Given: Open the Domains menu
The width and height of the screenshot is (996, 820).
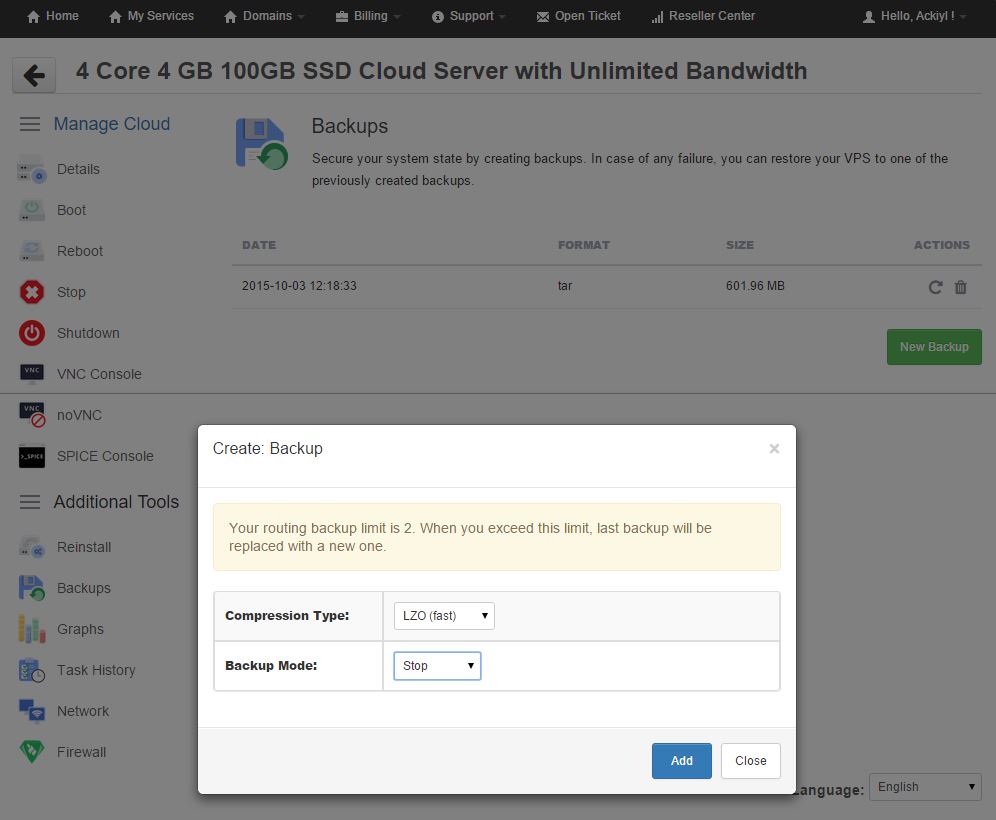Looking at the screenshot, I should 265,16.
